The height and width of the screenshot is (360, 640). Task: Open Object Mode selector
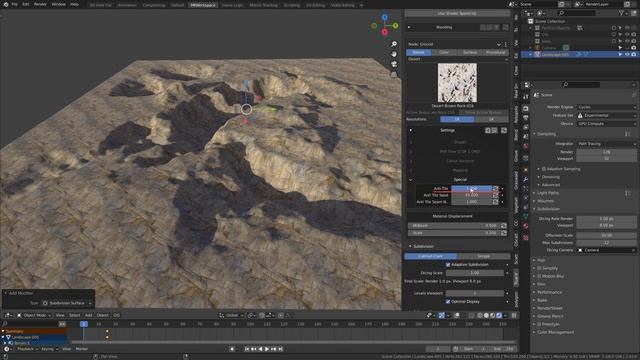[x=34, y=315]
